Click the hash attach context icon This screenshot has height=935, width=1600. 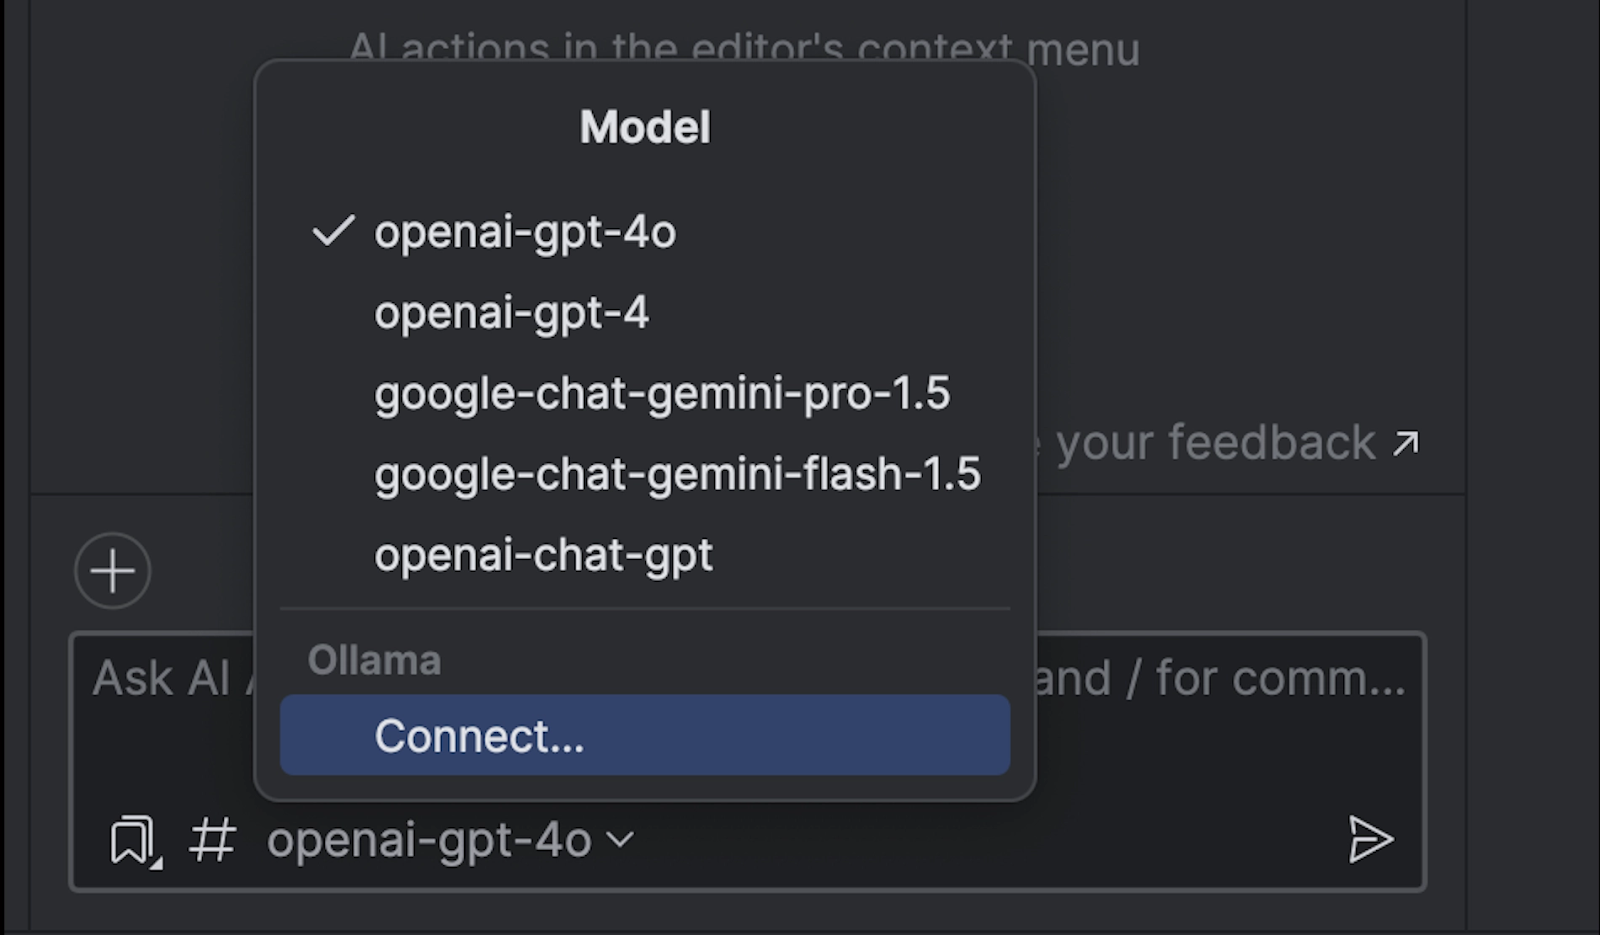(212, 839)
